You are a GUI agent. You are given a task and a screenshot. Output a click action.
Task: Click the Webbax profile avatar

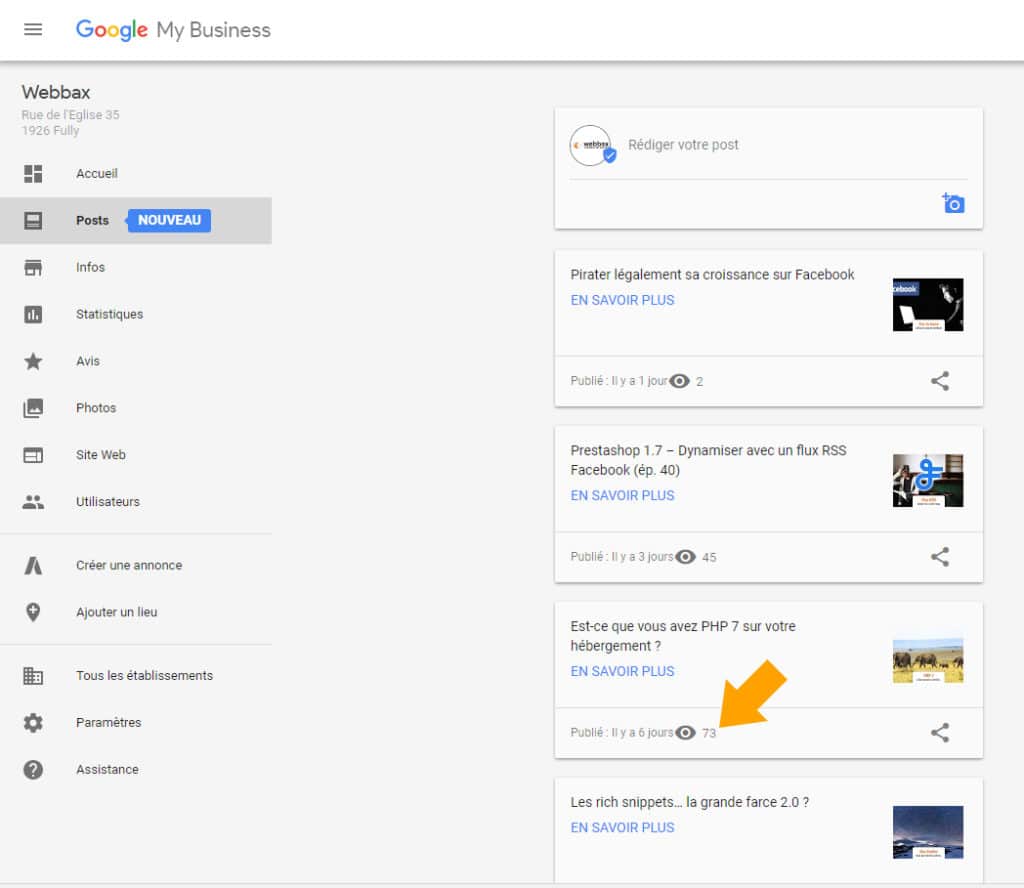tap(592, 145)
